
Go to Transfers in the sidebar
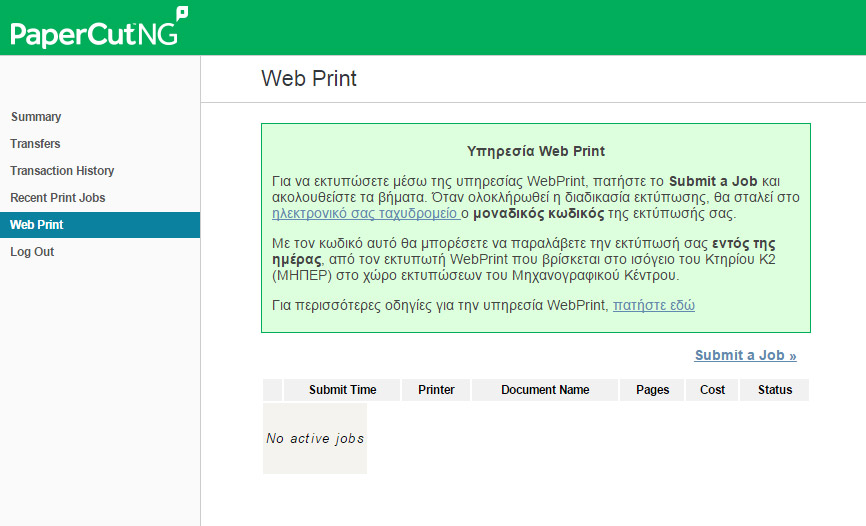coord(35,144)
